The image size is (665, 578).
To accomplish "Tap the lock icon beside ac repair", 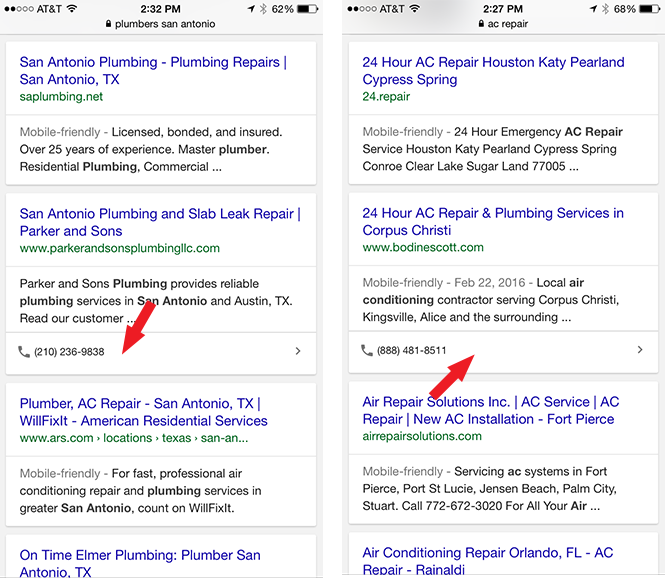I will (481, 24).
